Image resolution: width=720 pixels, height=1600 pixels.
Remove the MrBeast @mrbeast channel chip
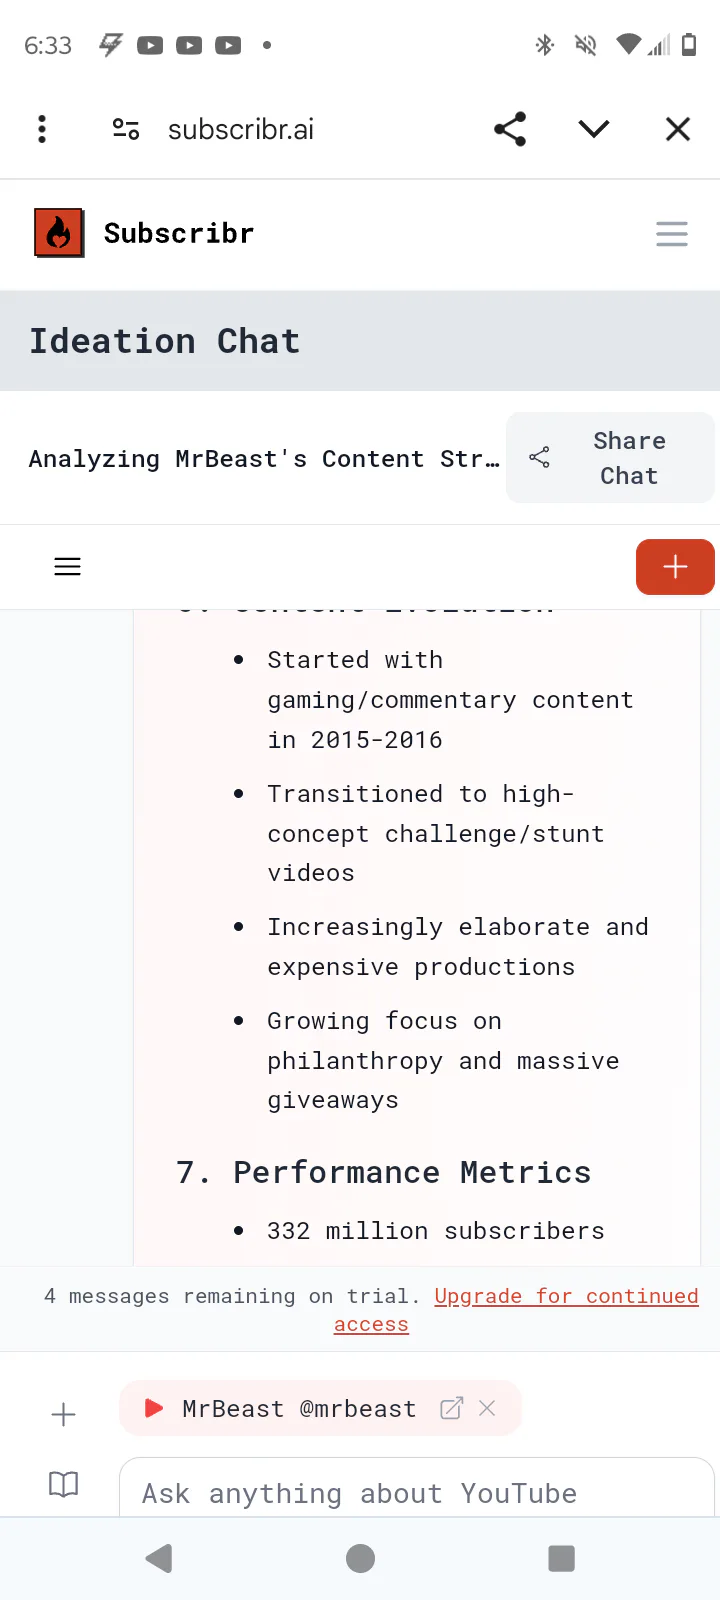[x=488, y=1408]
